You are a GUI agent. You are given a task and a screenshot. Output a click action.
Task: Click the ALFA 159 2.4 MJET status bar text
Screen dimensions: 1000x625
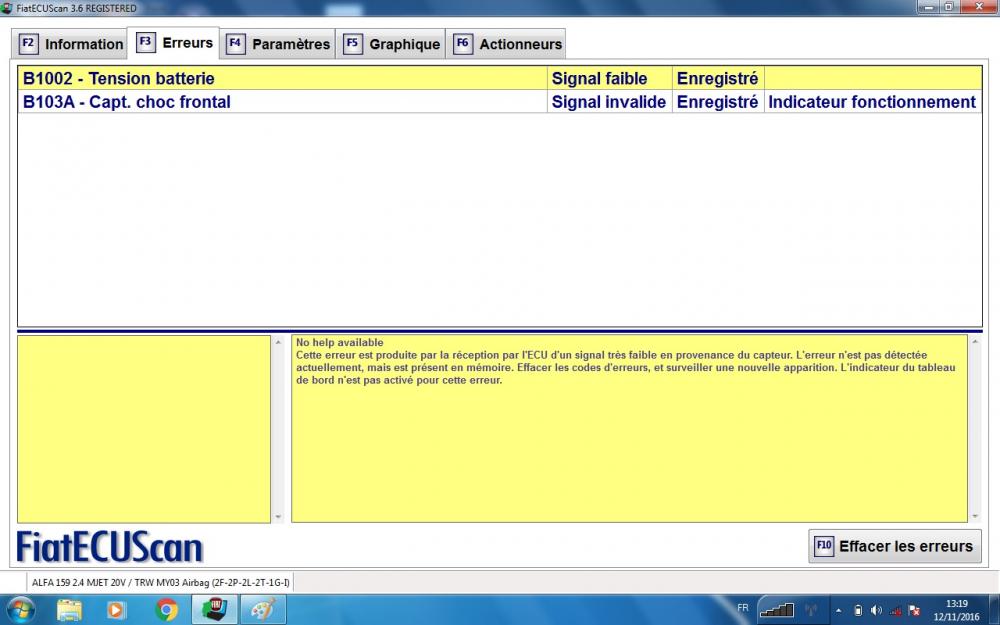(161, 582)
